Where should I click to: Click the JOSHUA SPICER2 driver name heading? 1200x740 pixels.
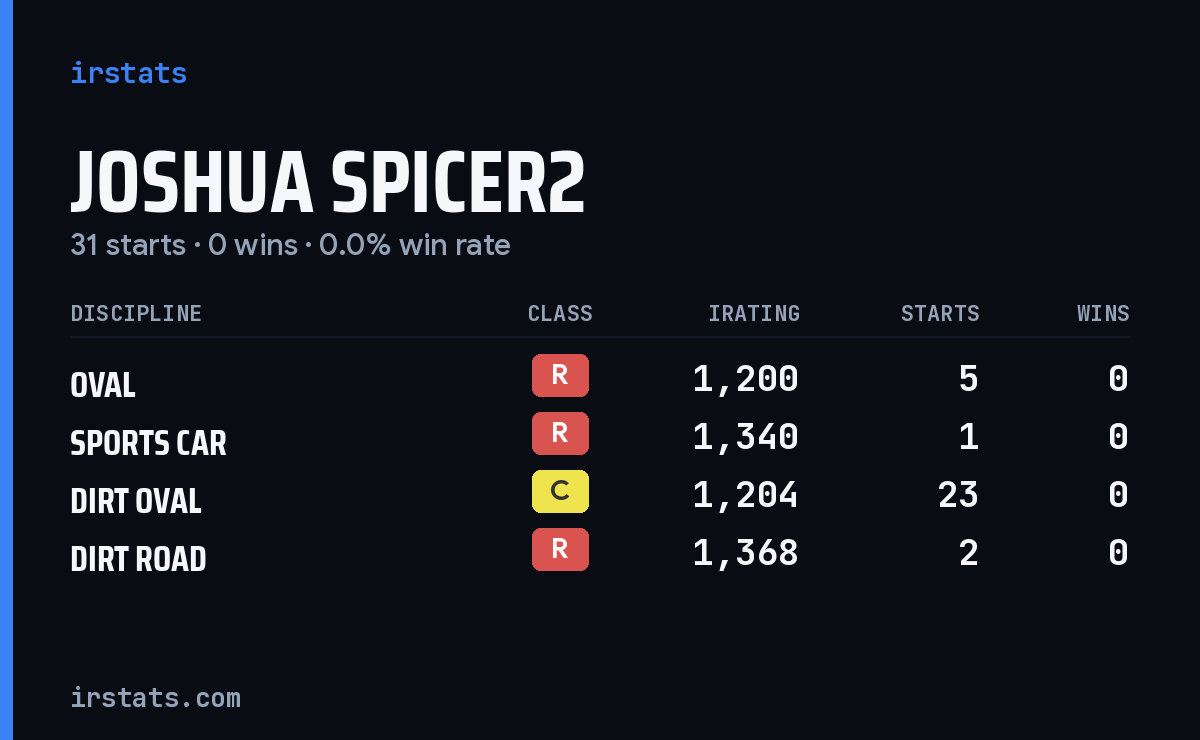pyautogui.click(x=327, y=182)
